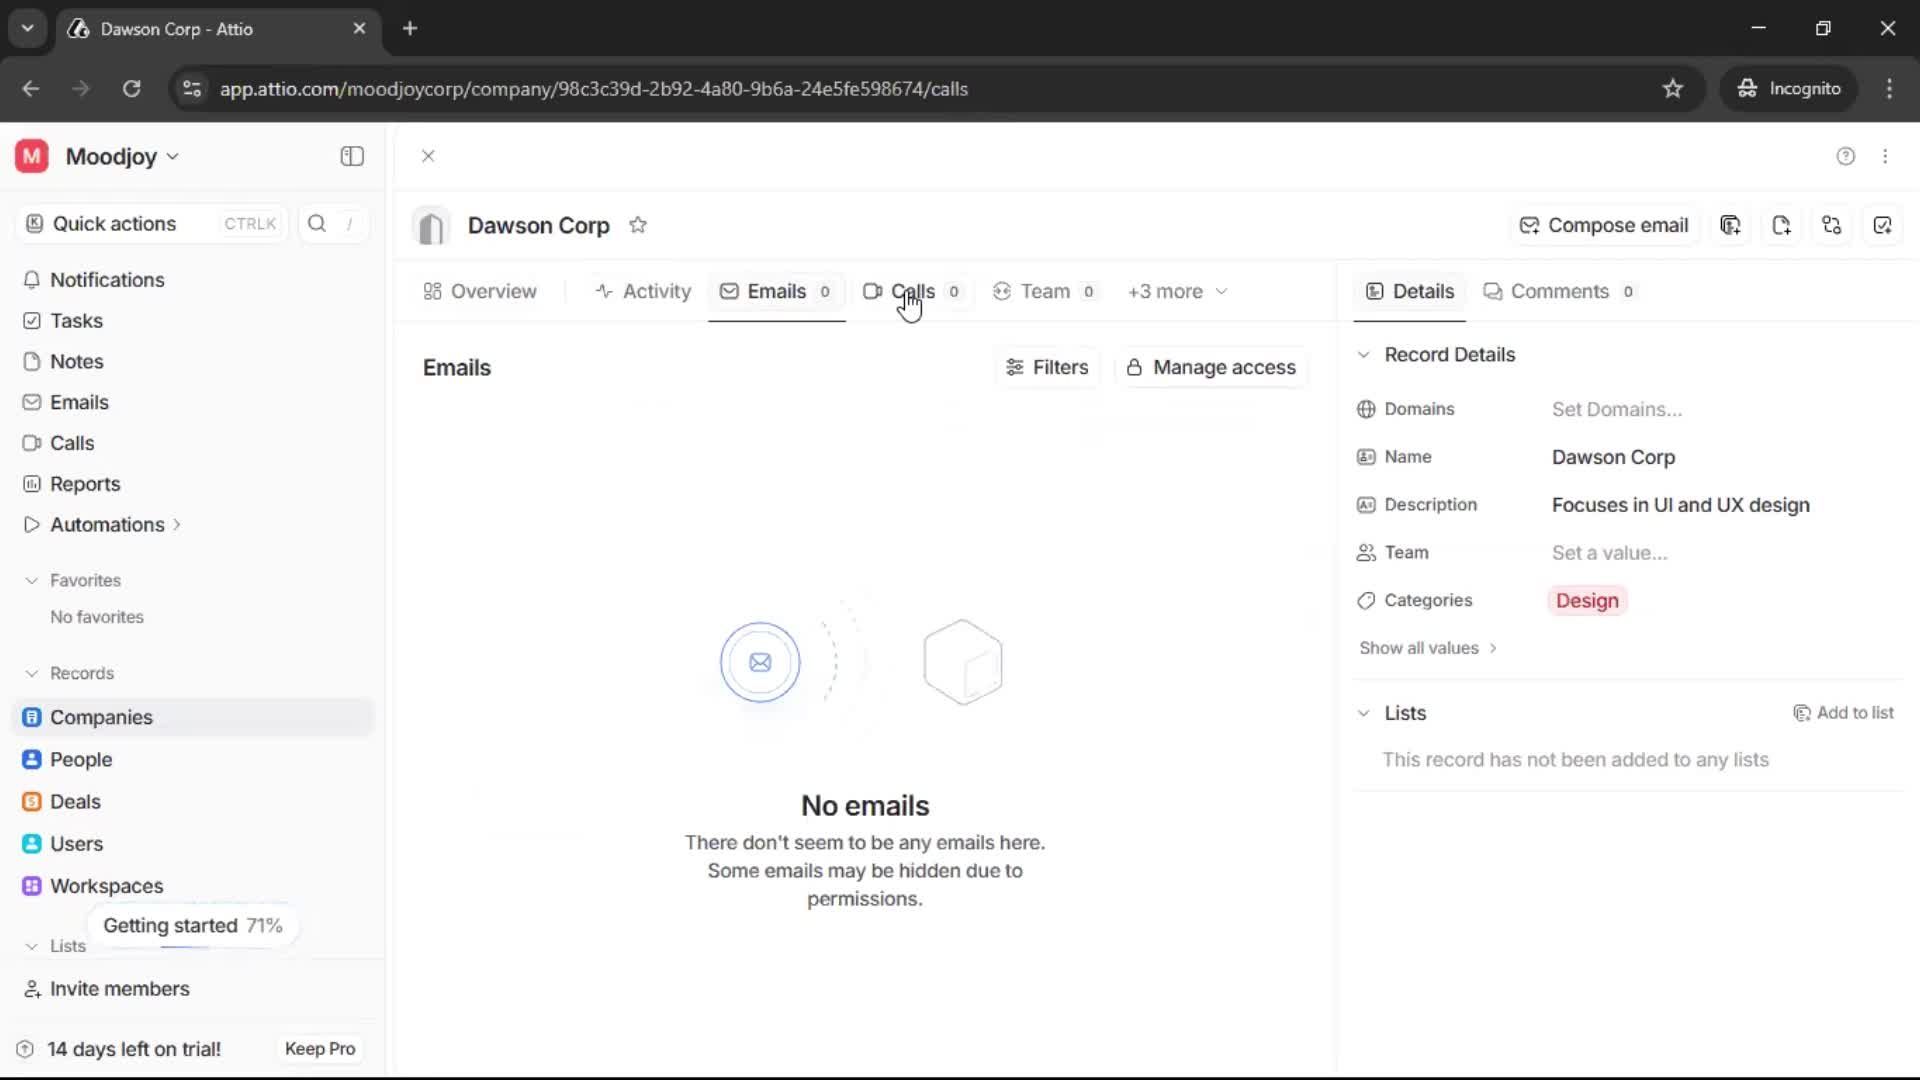Bookmark the page with the address bar star

[1673, 88]
